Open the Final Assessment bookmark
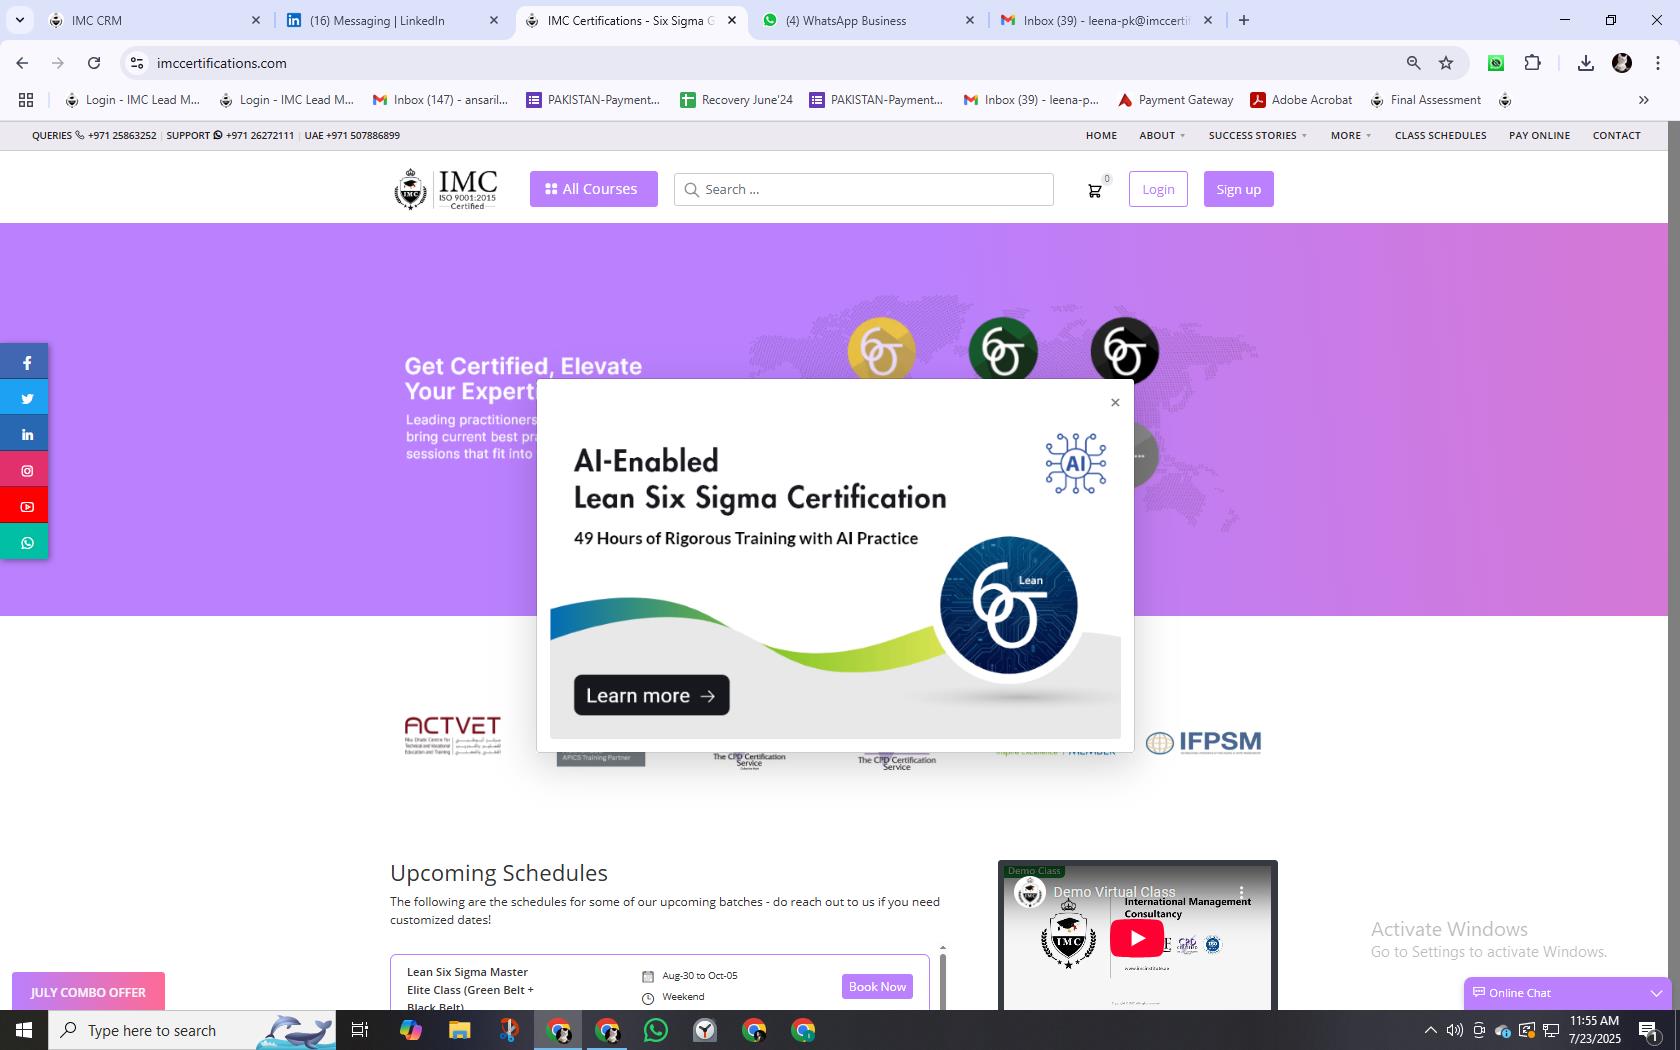This screenshot has width=1680, height=1050. 1425,100
